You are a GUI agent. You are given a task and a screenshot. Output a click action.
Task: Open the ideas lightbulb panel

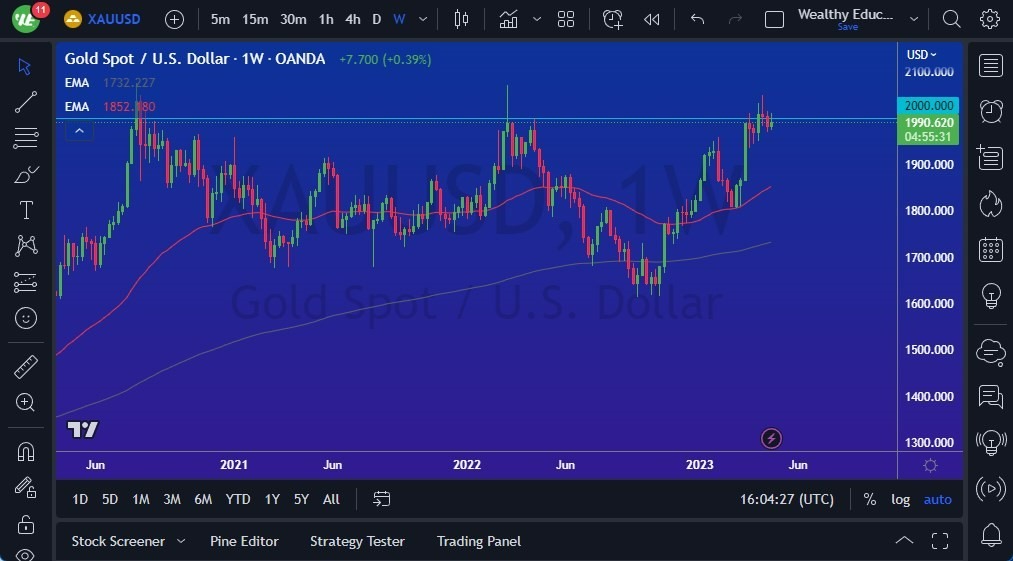[990, 295]
